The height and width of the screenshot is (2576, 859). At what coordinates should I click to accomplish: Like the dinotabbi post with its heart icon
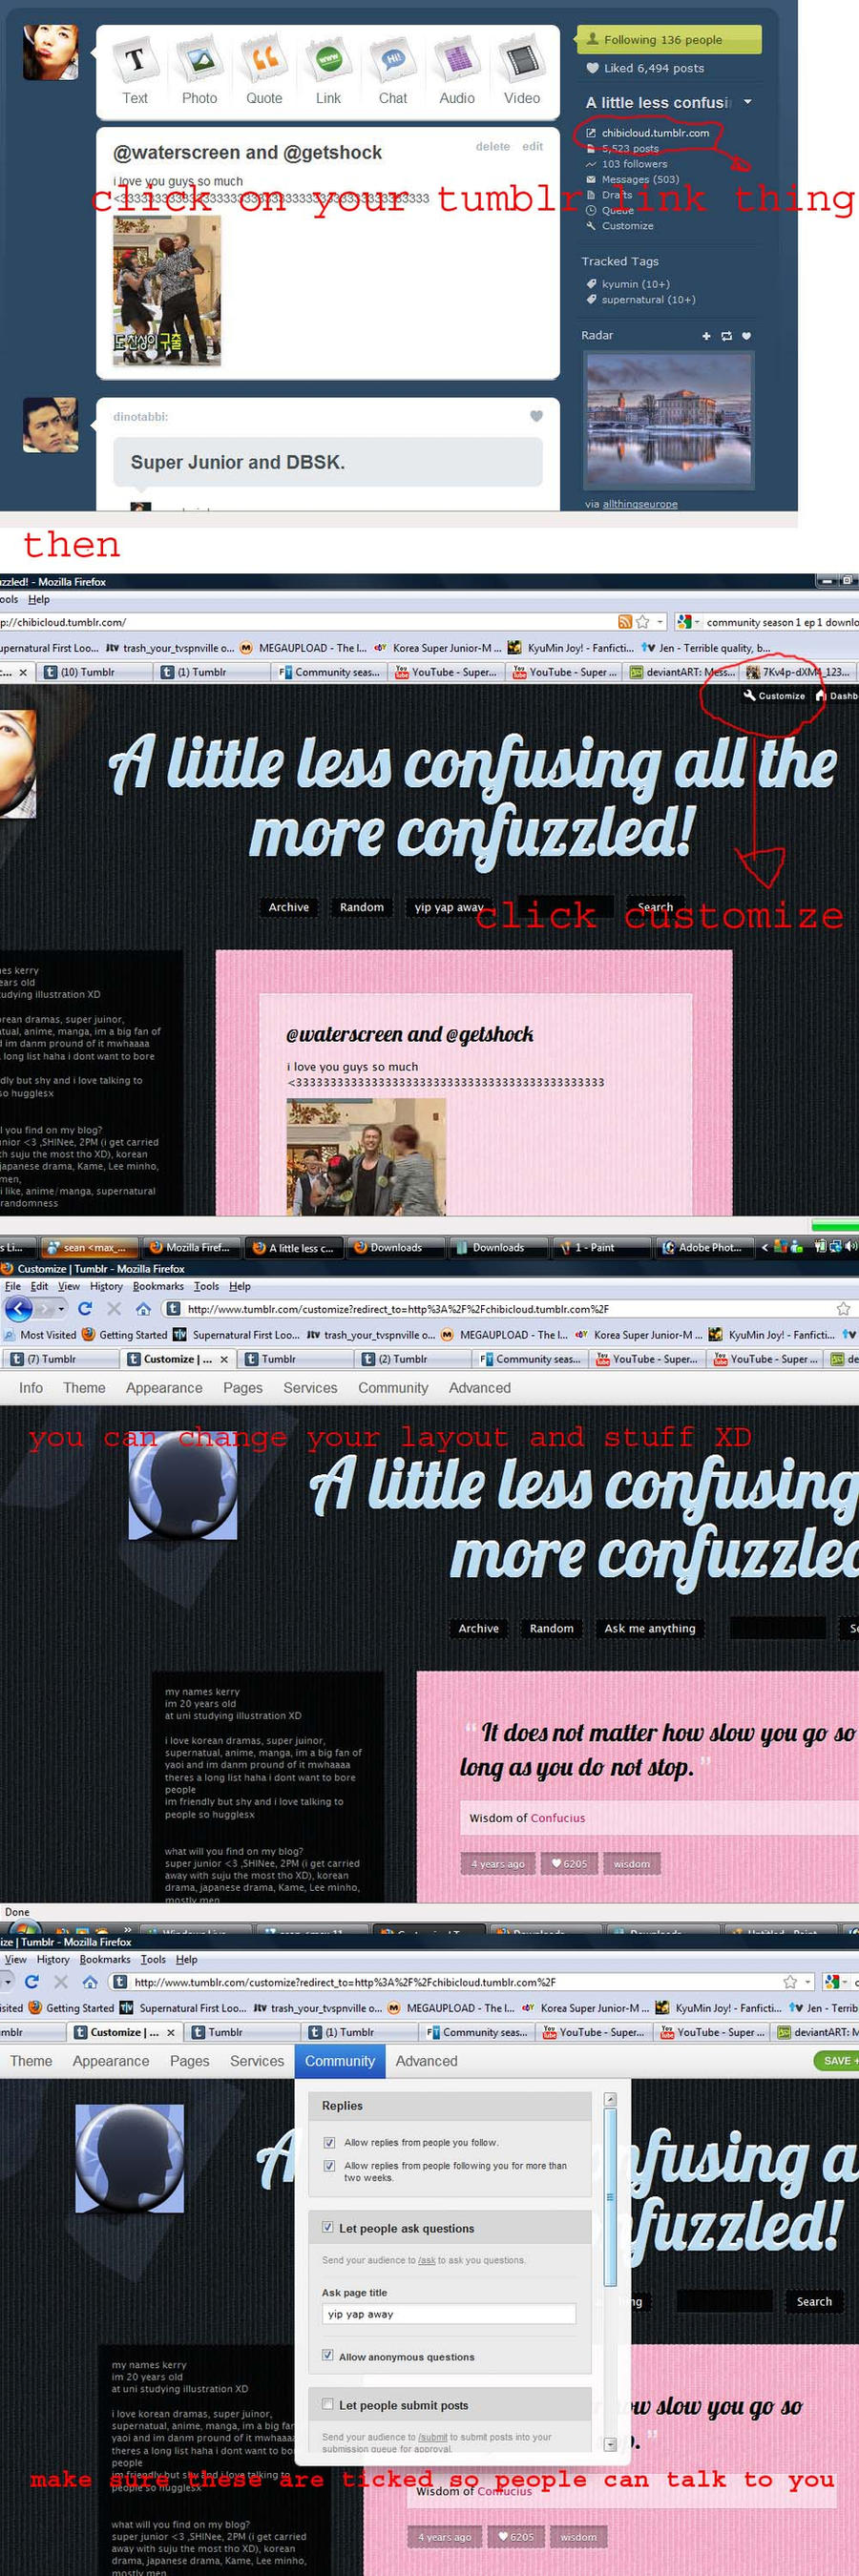[536, 416]
